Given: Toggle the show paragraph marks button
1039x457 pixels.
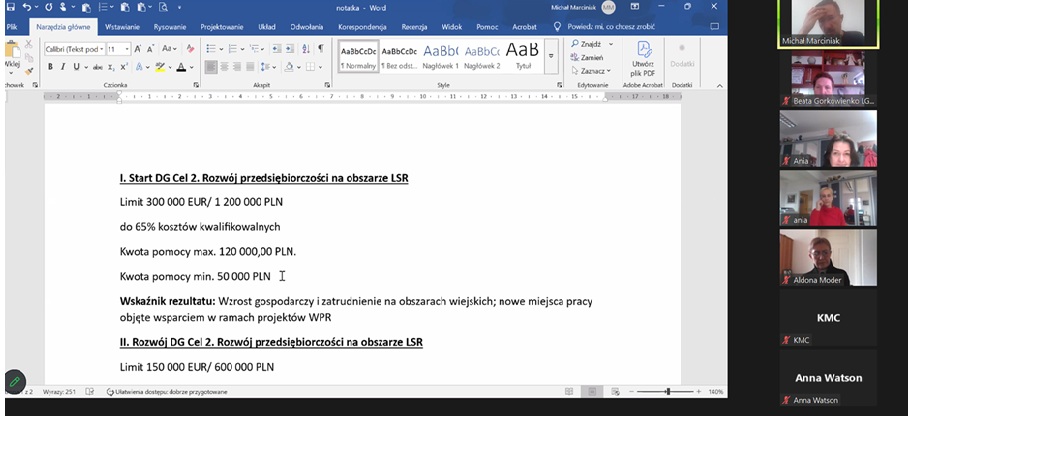Looking at the screenshot, I should coord(320,48).
